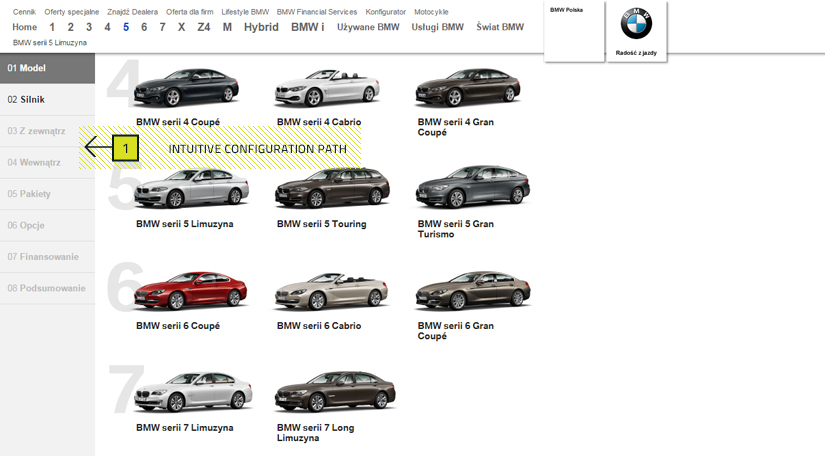Select series 2 in navigation
This screenshot has width=825, height=456.
tap(71, 27)
